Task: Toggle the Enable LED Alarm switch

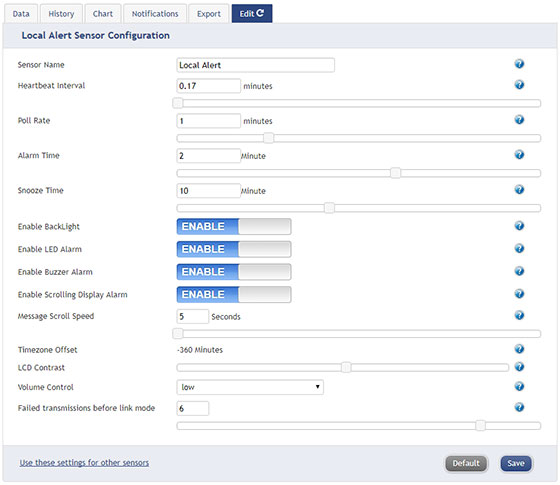Action: [x=234, y=249]
